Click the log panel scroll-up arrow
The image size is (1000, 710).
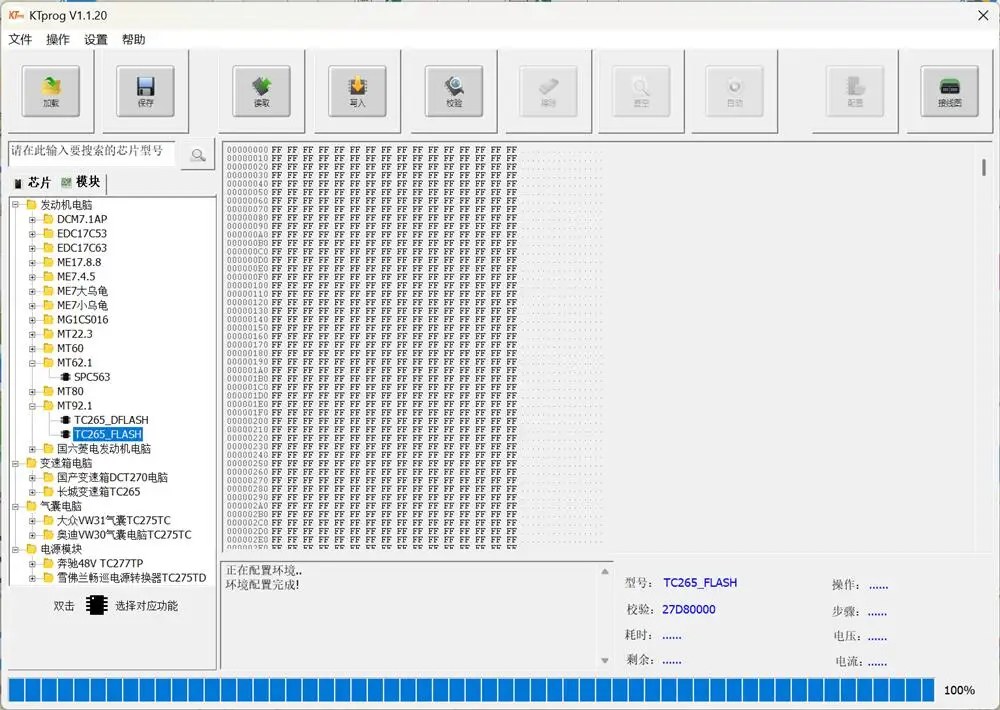605,572
